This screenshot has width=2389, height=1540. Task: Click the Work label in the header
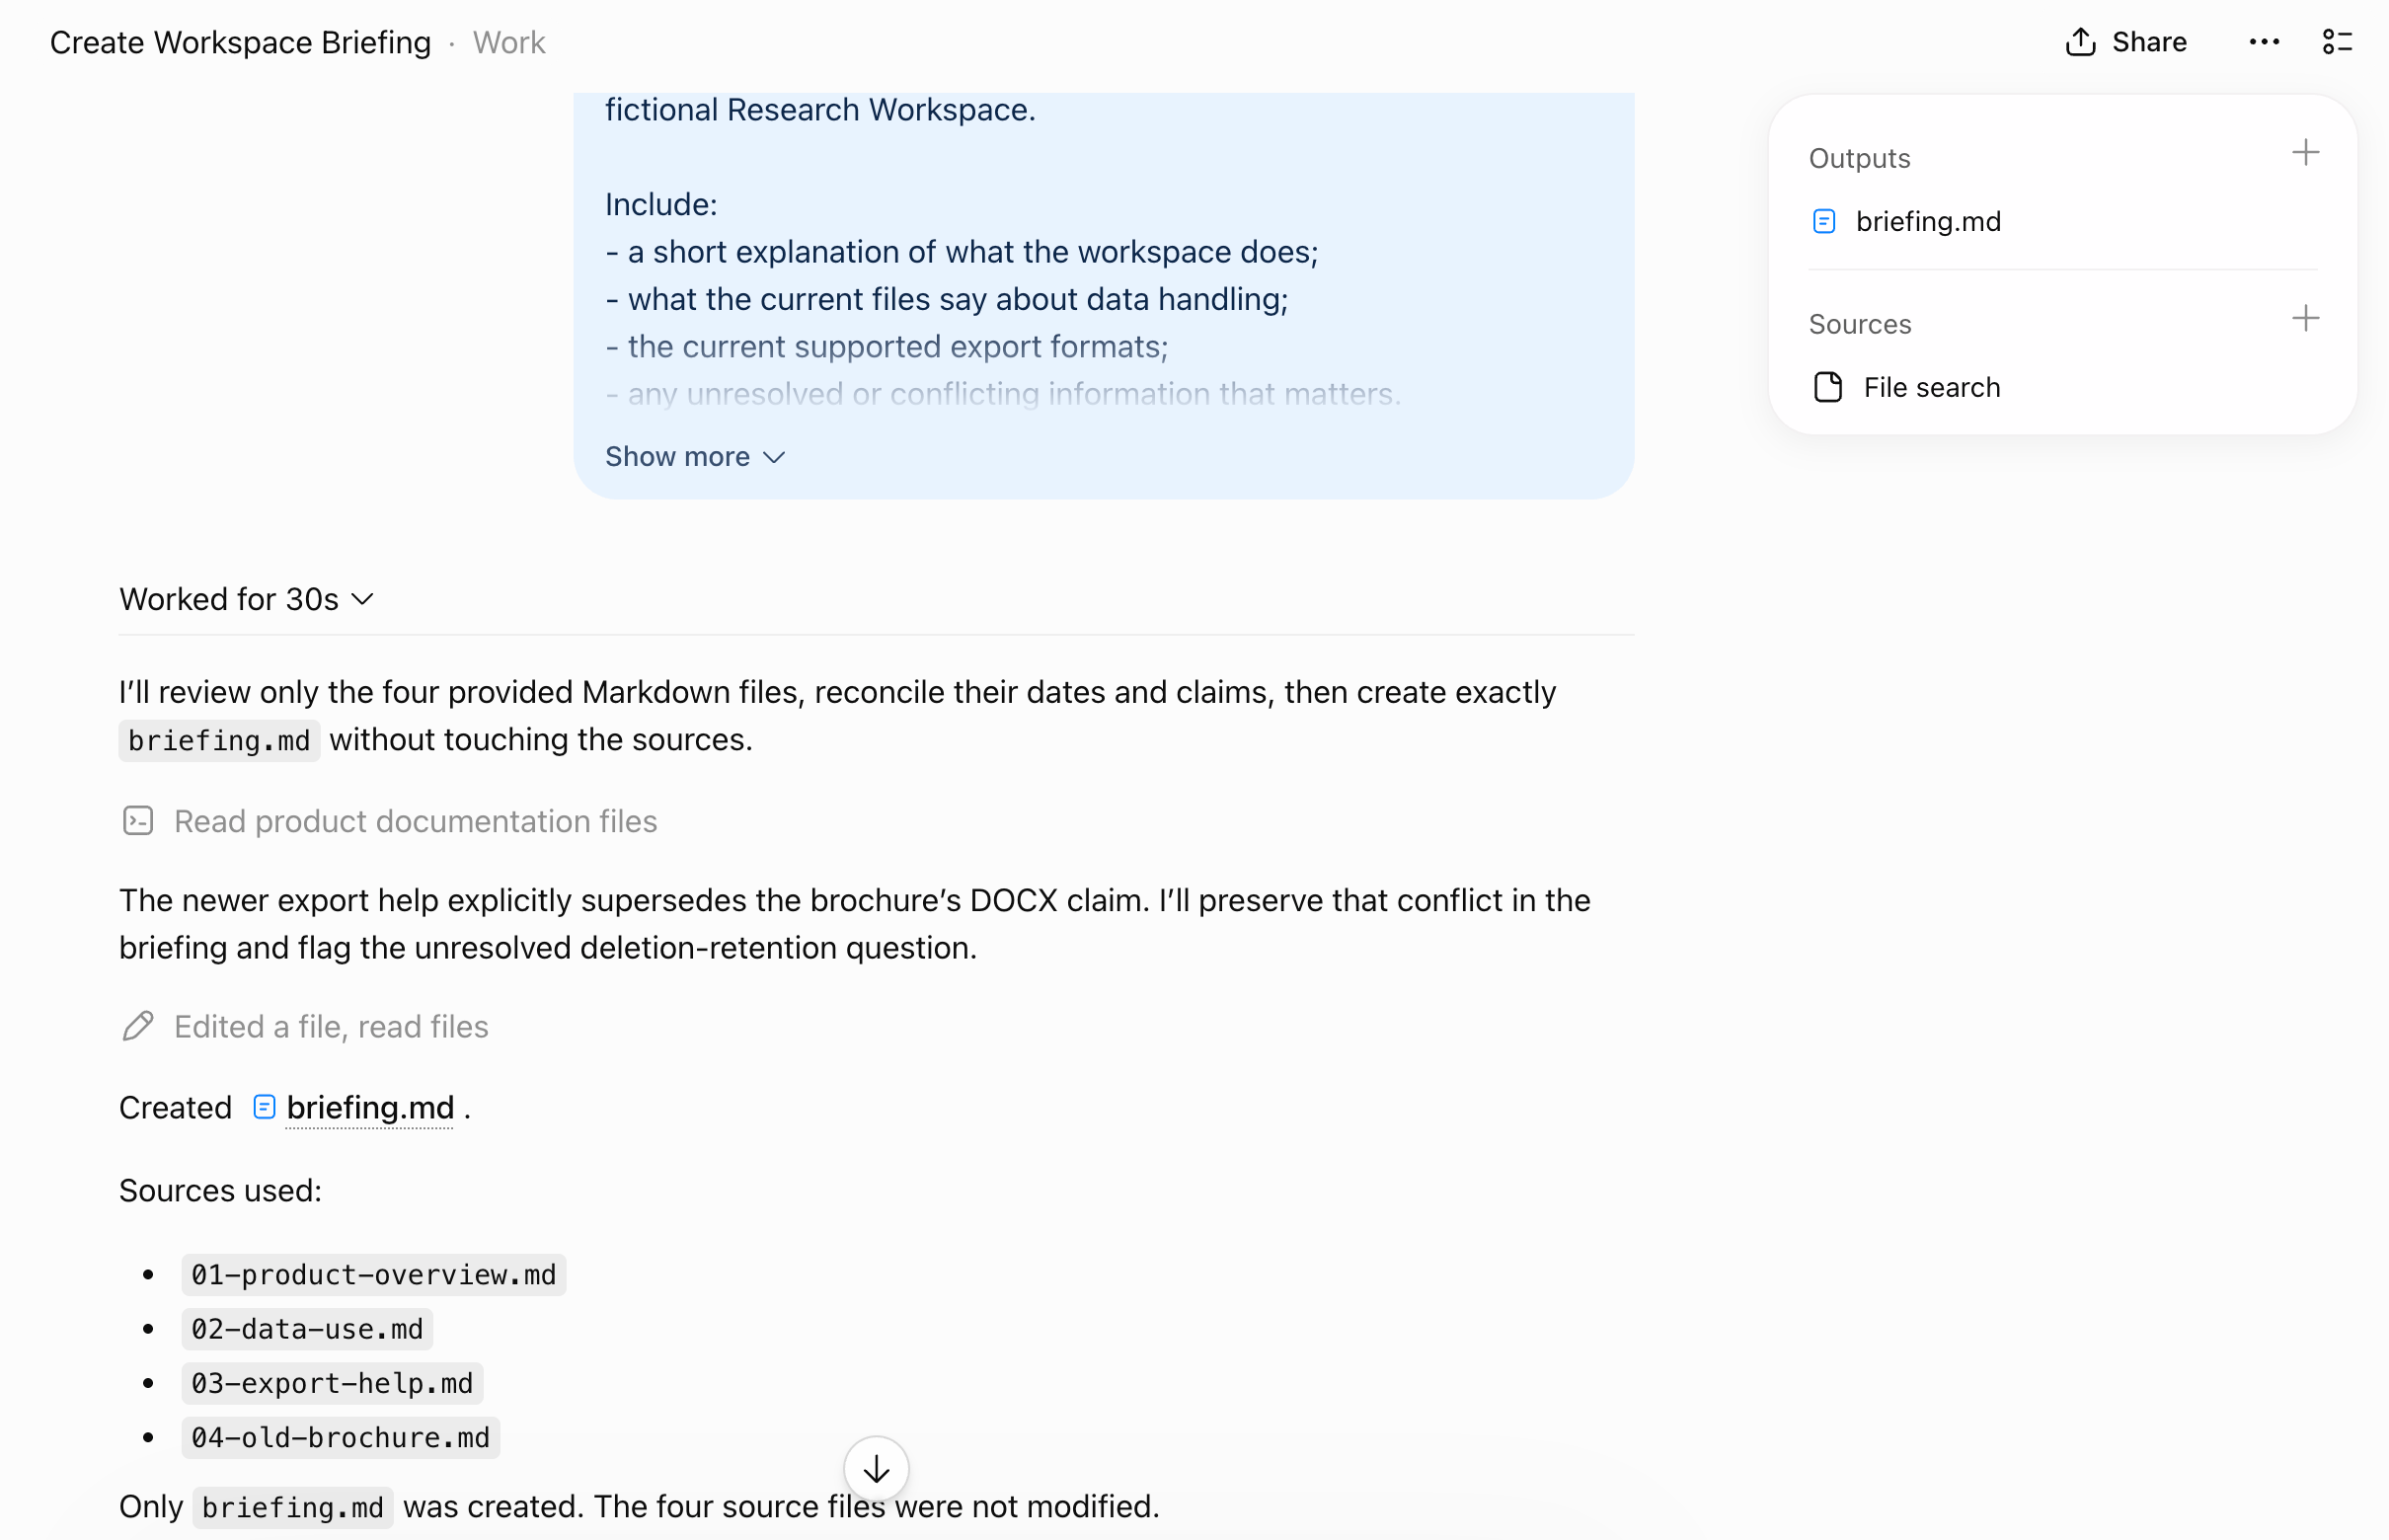509,42
